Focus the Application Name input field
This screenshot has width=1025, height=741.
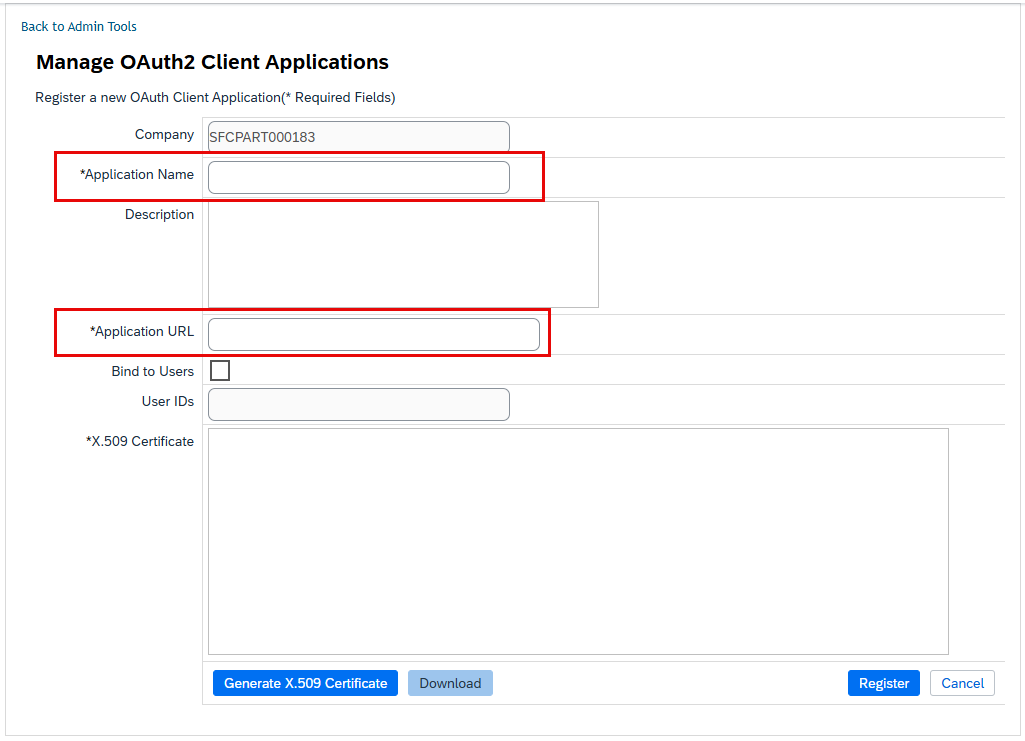[x=359, y=178]
